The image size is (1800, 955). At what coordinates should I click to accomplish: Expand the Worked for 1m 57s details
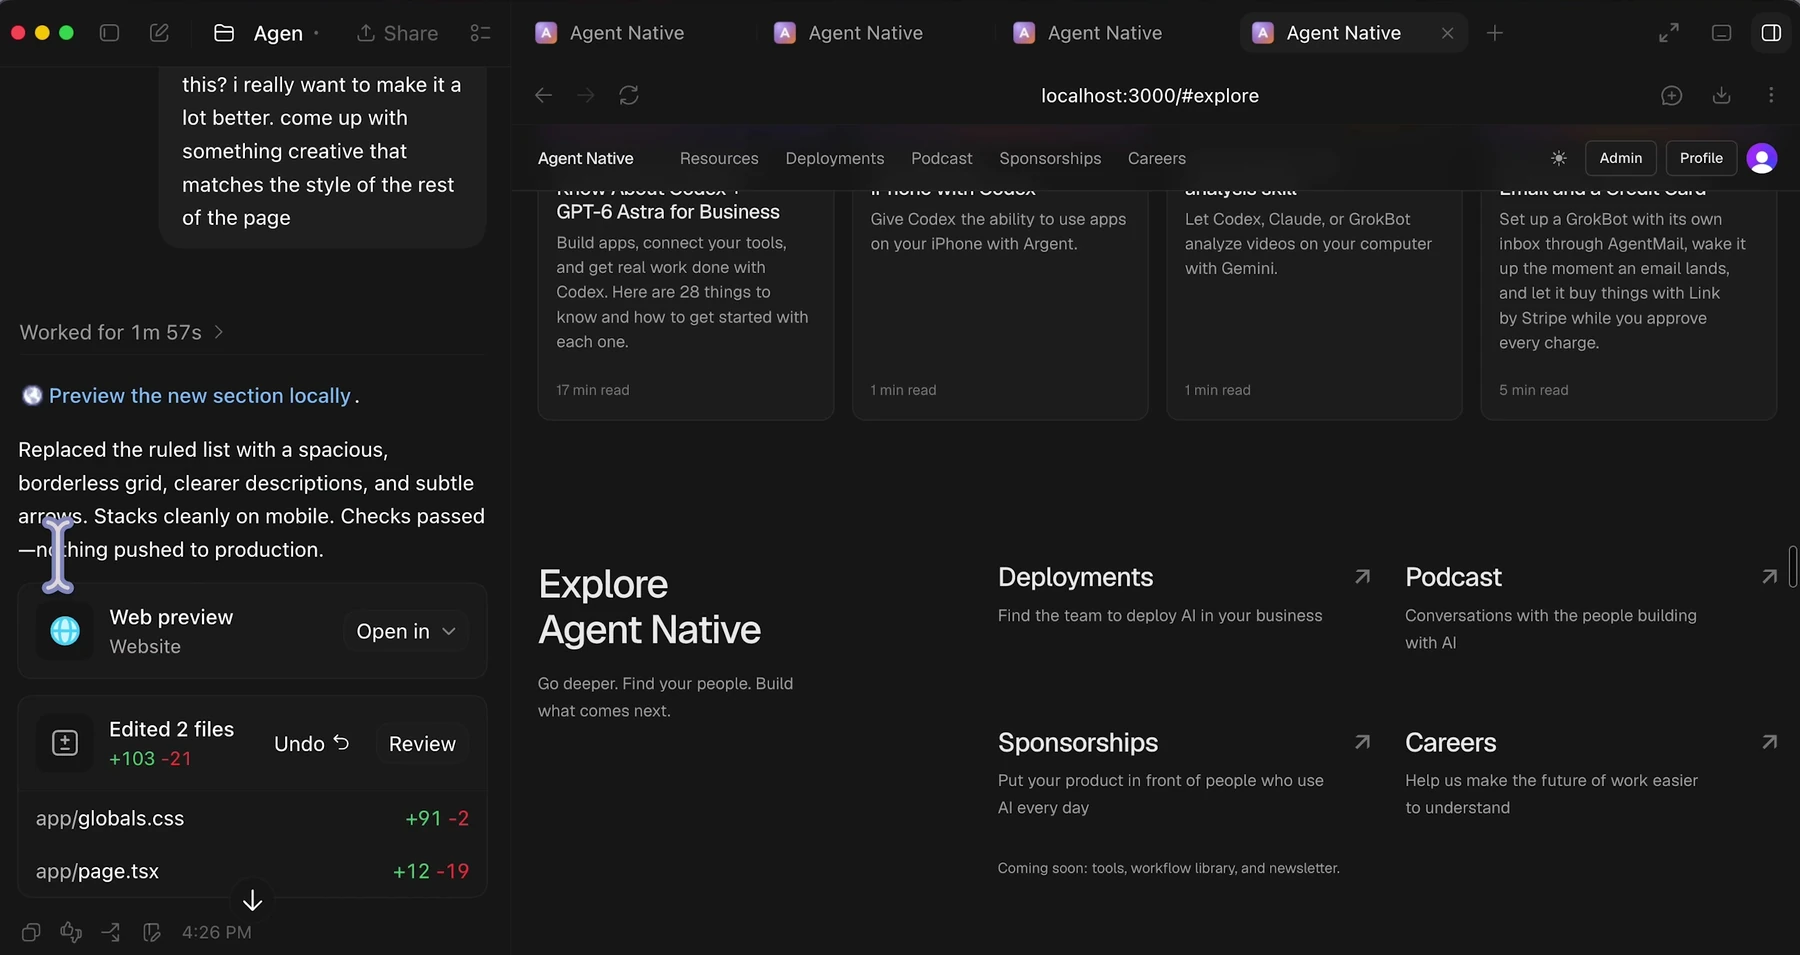click(x=121, y=332)
